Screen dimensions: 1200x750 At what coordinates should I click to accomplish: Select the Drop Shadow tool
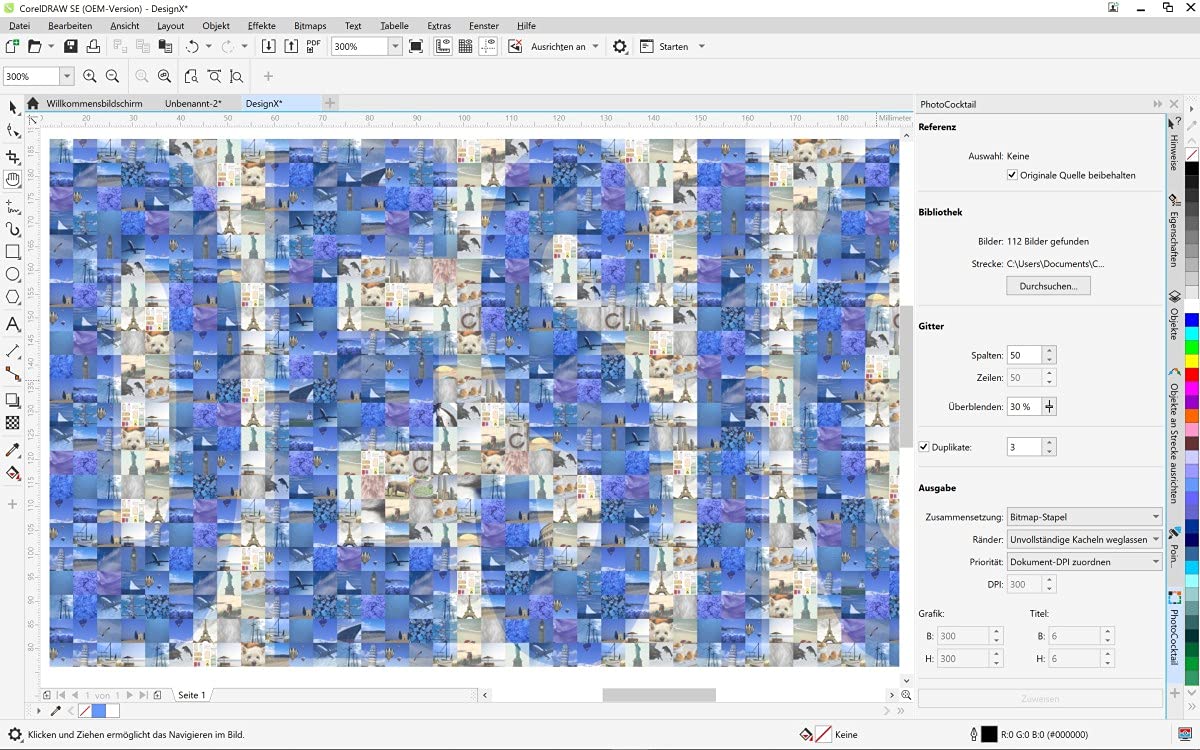click(13, 400)
